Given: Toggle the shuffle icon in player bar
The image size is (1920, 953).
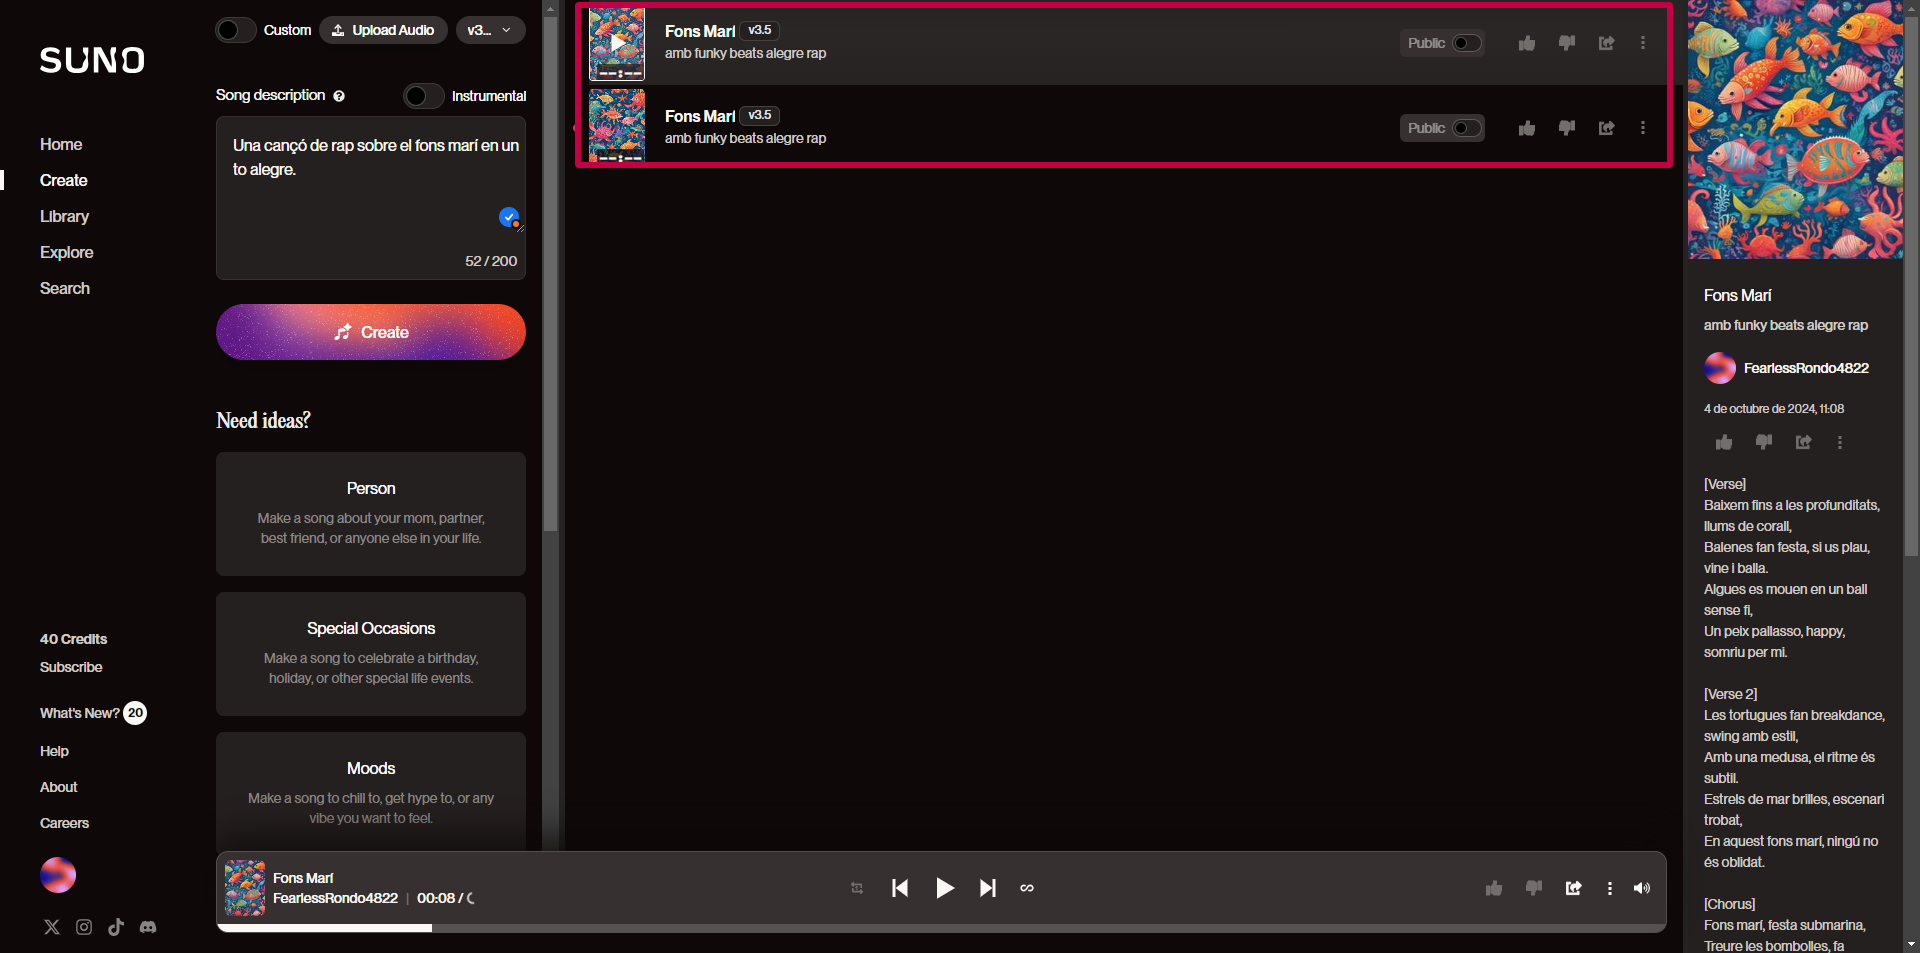Looking at the screenshot, I should 857,888.
